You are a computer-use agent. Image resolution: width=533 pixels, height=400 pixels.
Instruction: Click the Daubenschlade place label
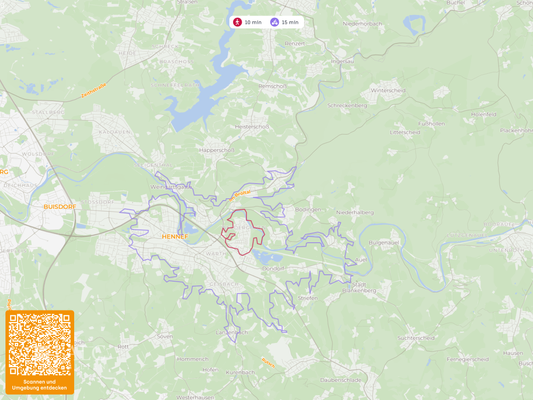pos(340,380)
